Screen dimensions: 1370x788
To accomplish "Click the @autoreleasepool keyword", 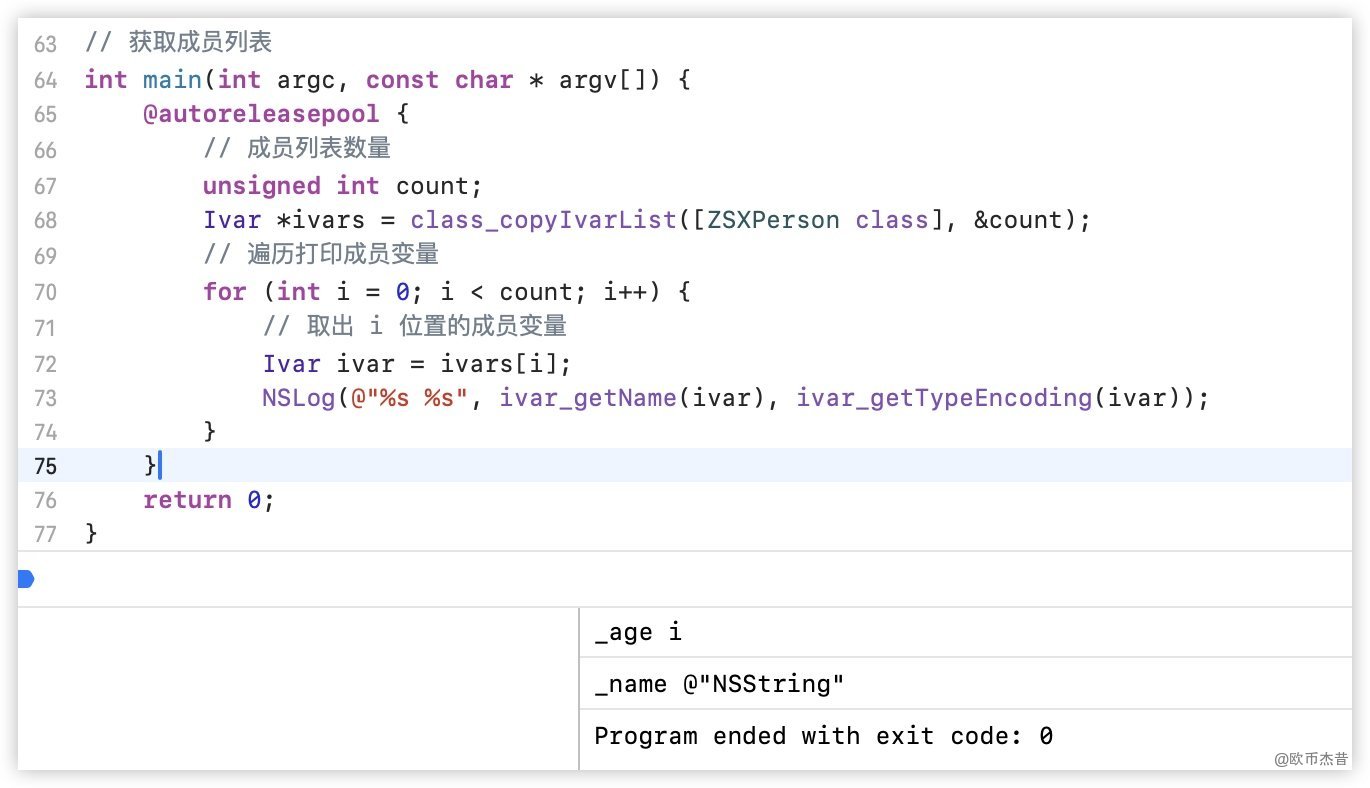I will pyautogui.click(x=261, y=114).
